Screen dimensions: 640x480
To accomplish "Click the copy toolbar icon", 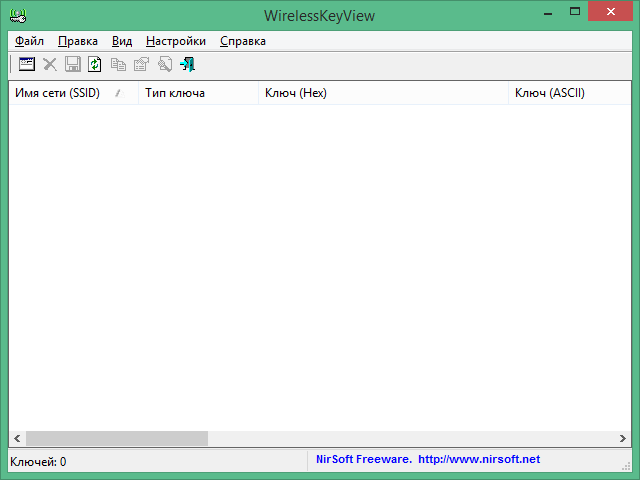I will [x=118, y=64].
